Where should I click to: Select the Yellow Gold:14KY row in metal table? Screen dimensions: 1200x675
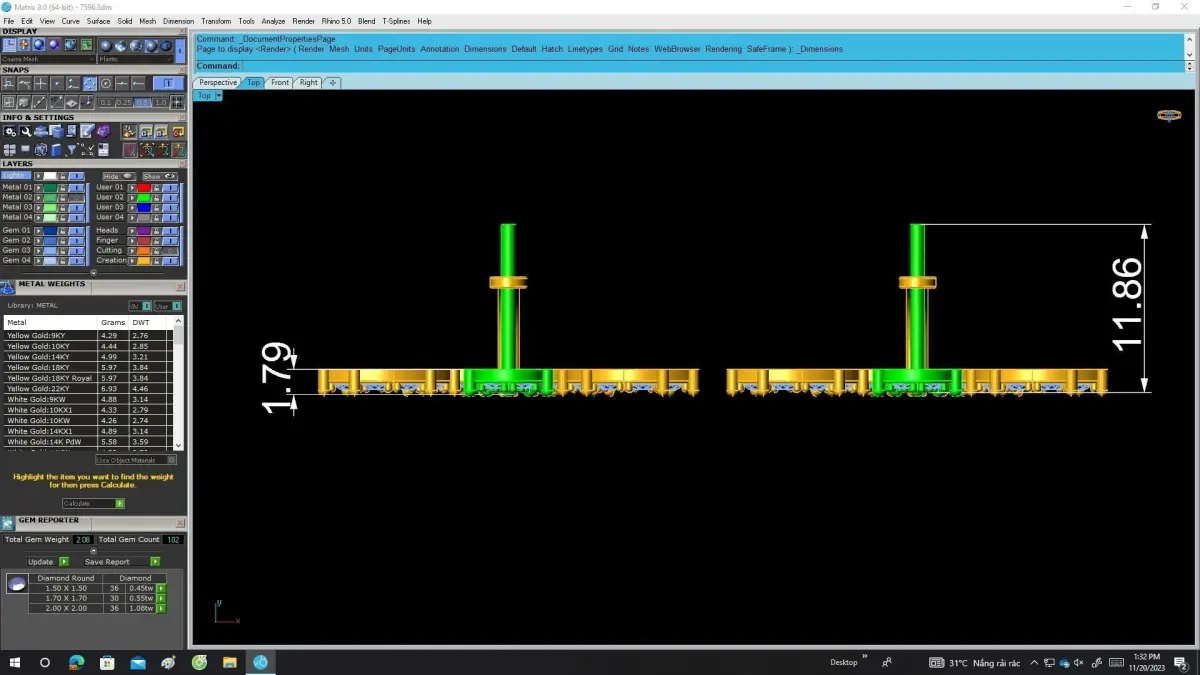[90, 357]
